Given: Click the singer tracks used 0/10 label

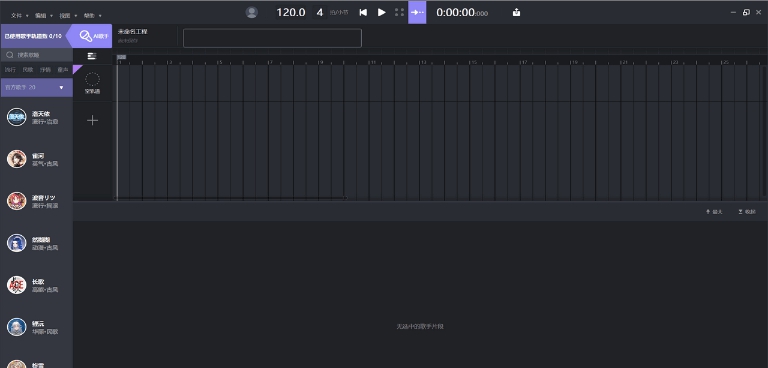Looking at the screenshot, I should click(33, 36).
